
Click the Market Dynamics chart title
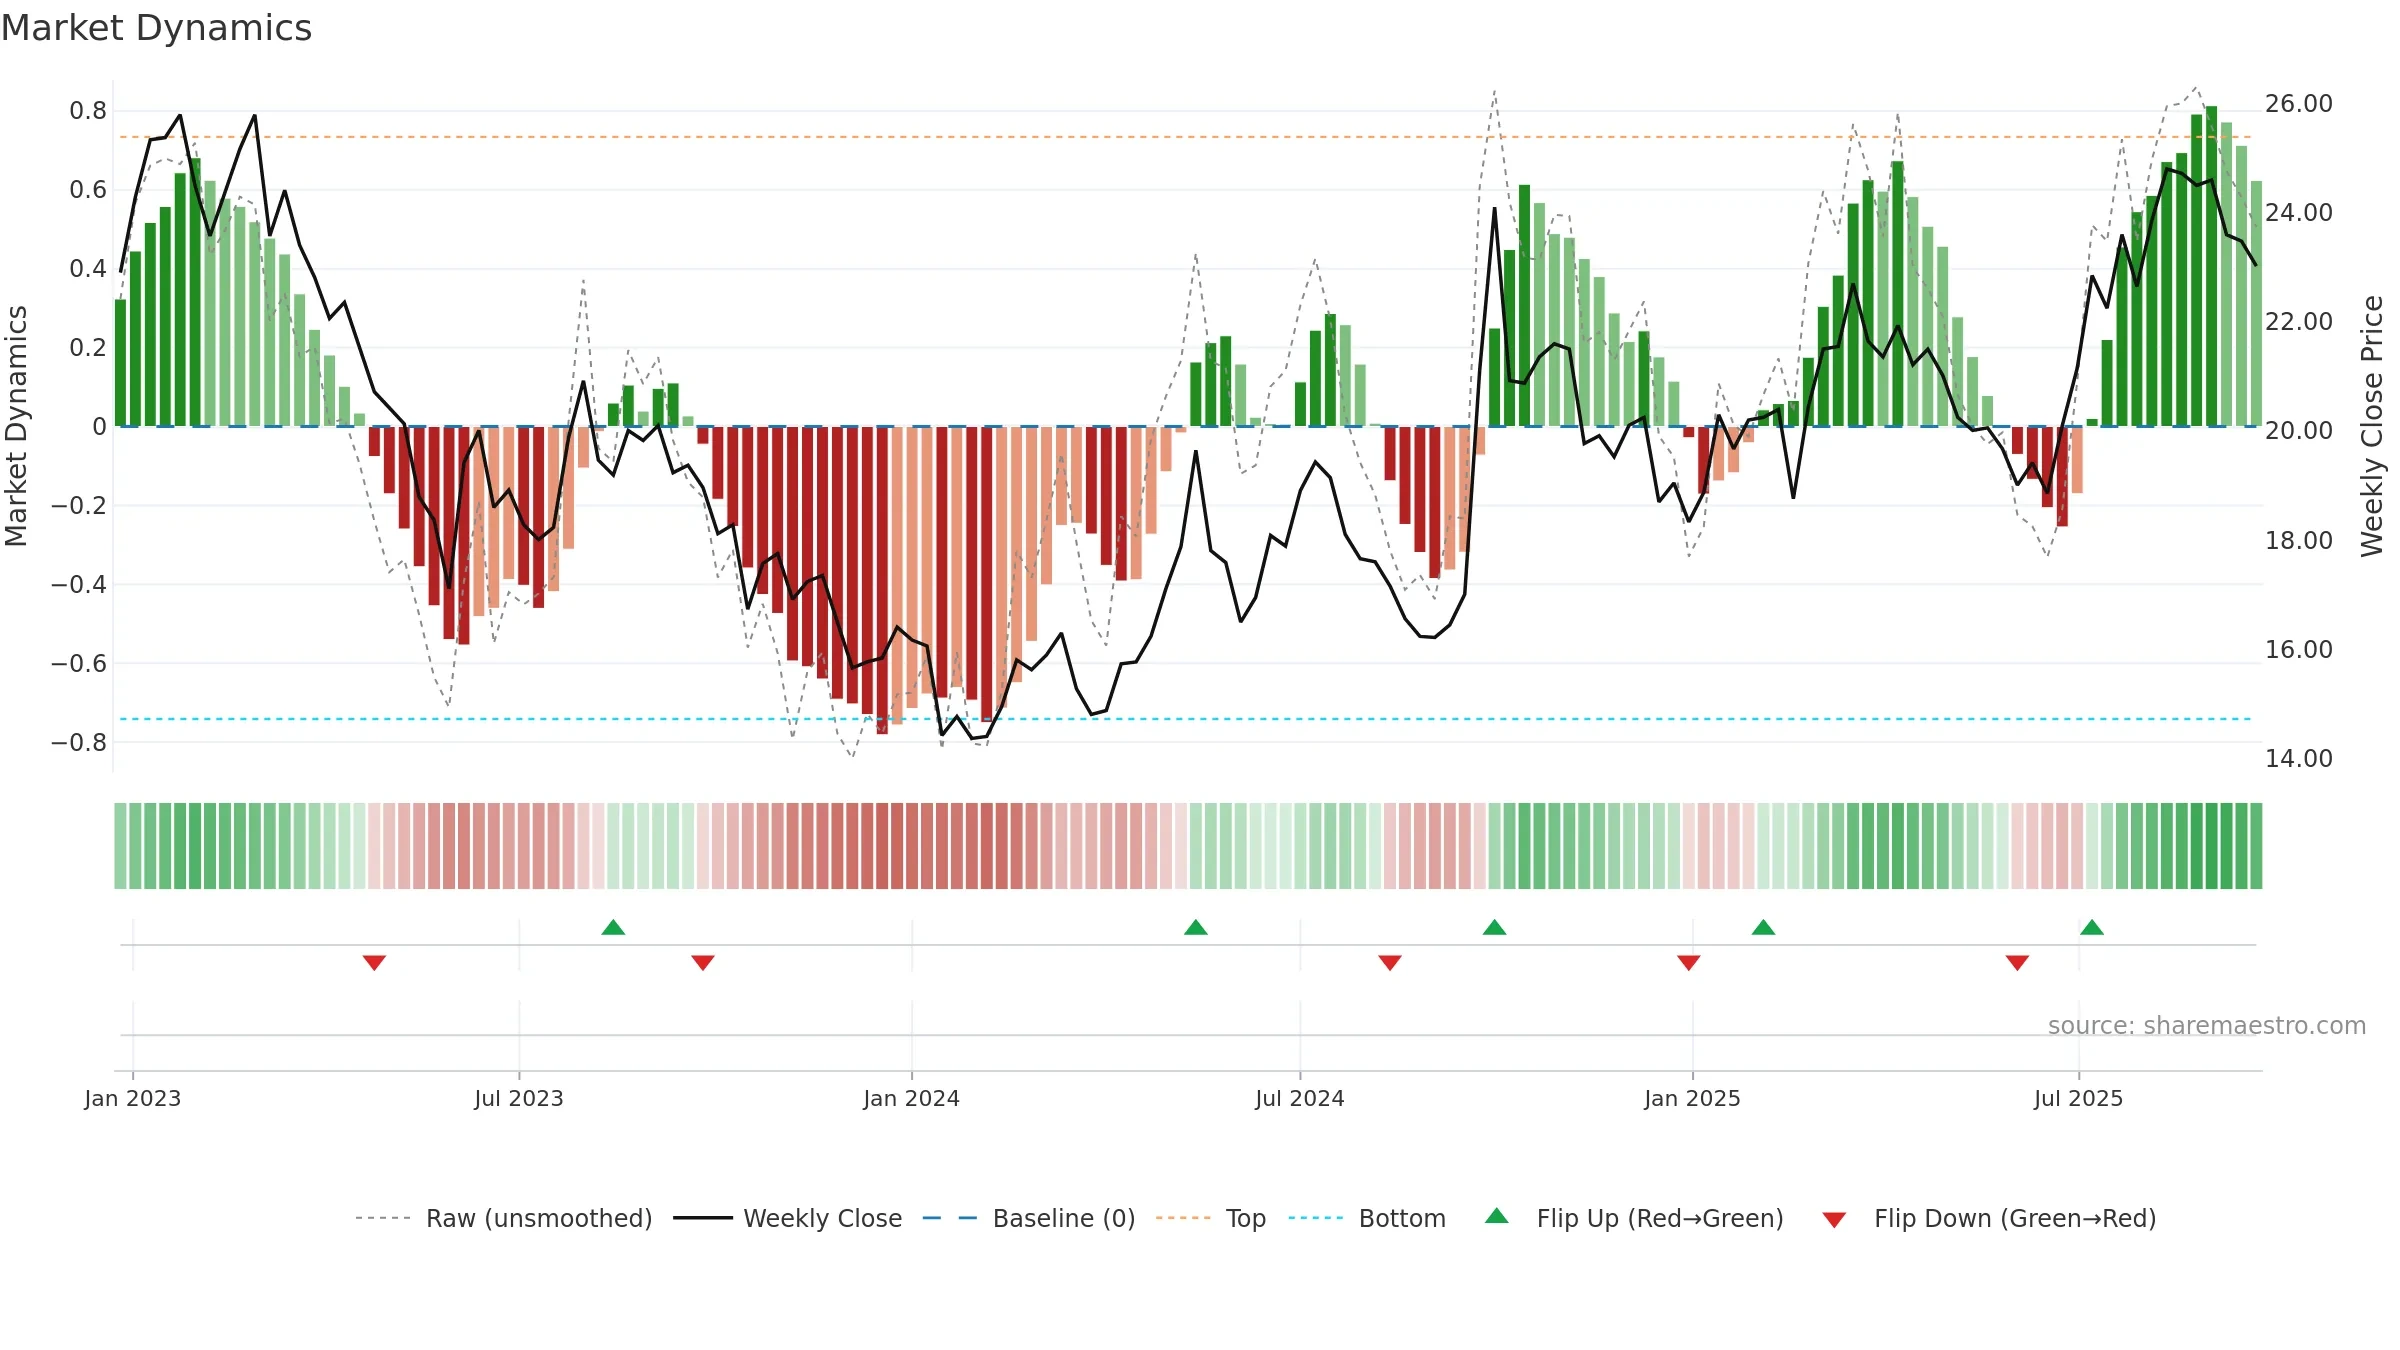point(156,28)
